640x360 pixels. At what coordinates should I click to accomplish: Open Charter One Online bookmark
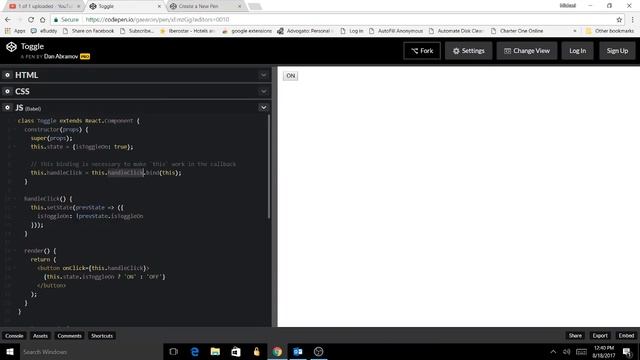tap(517, 31)
